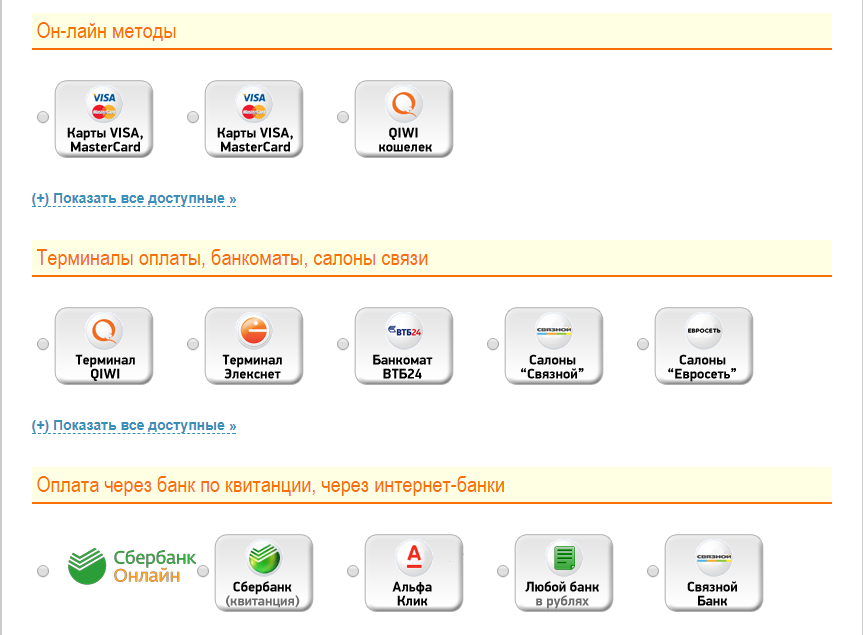Click the Связной Банк tile
This screenshot has height=635, width=863.
714,573
